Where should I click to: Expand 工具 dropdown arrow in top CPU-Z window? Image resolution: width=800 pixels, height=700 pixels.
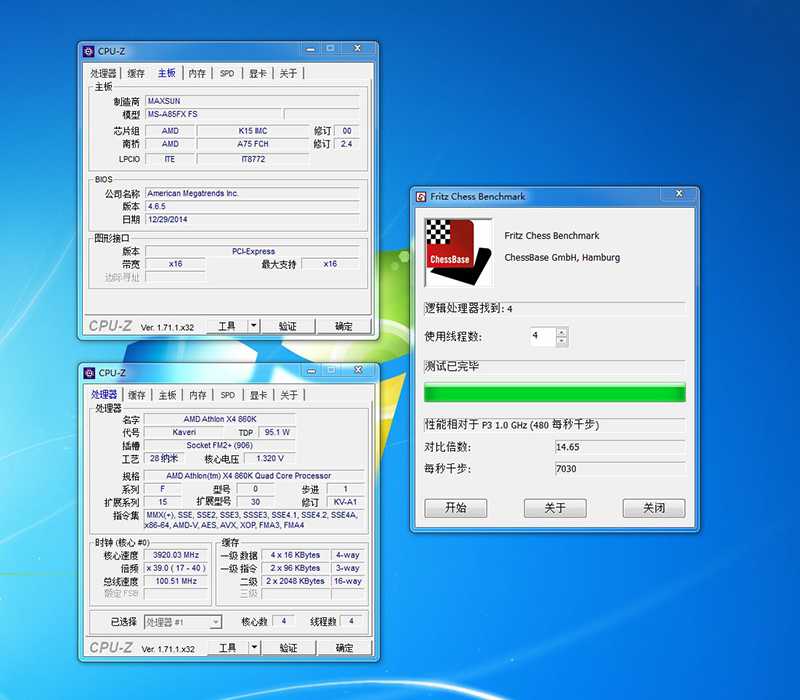pos(254,326)
